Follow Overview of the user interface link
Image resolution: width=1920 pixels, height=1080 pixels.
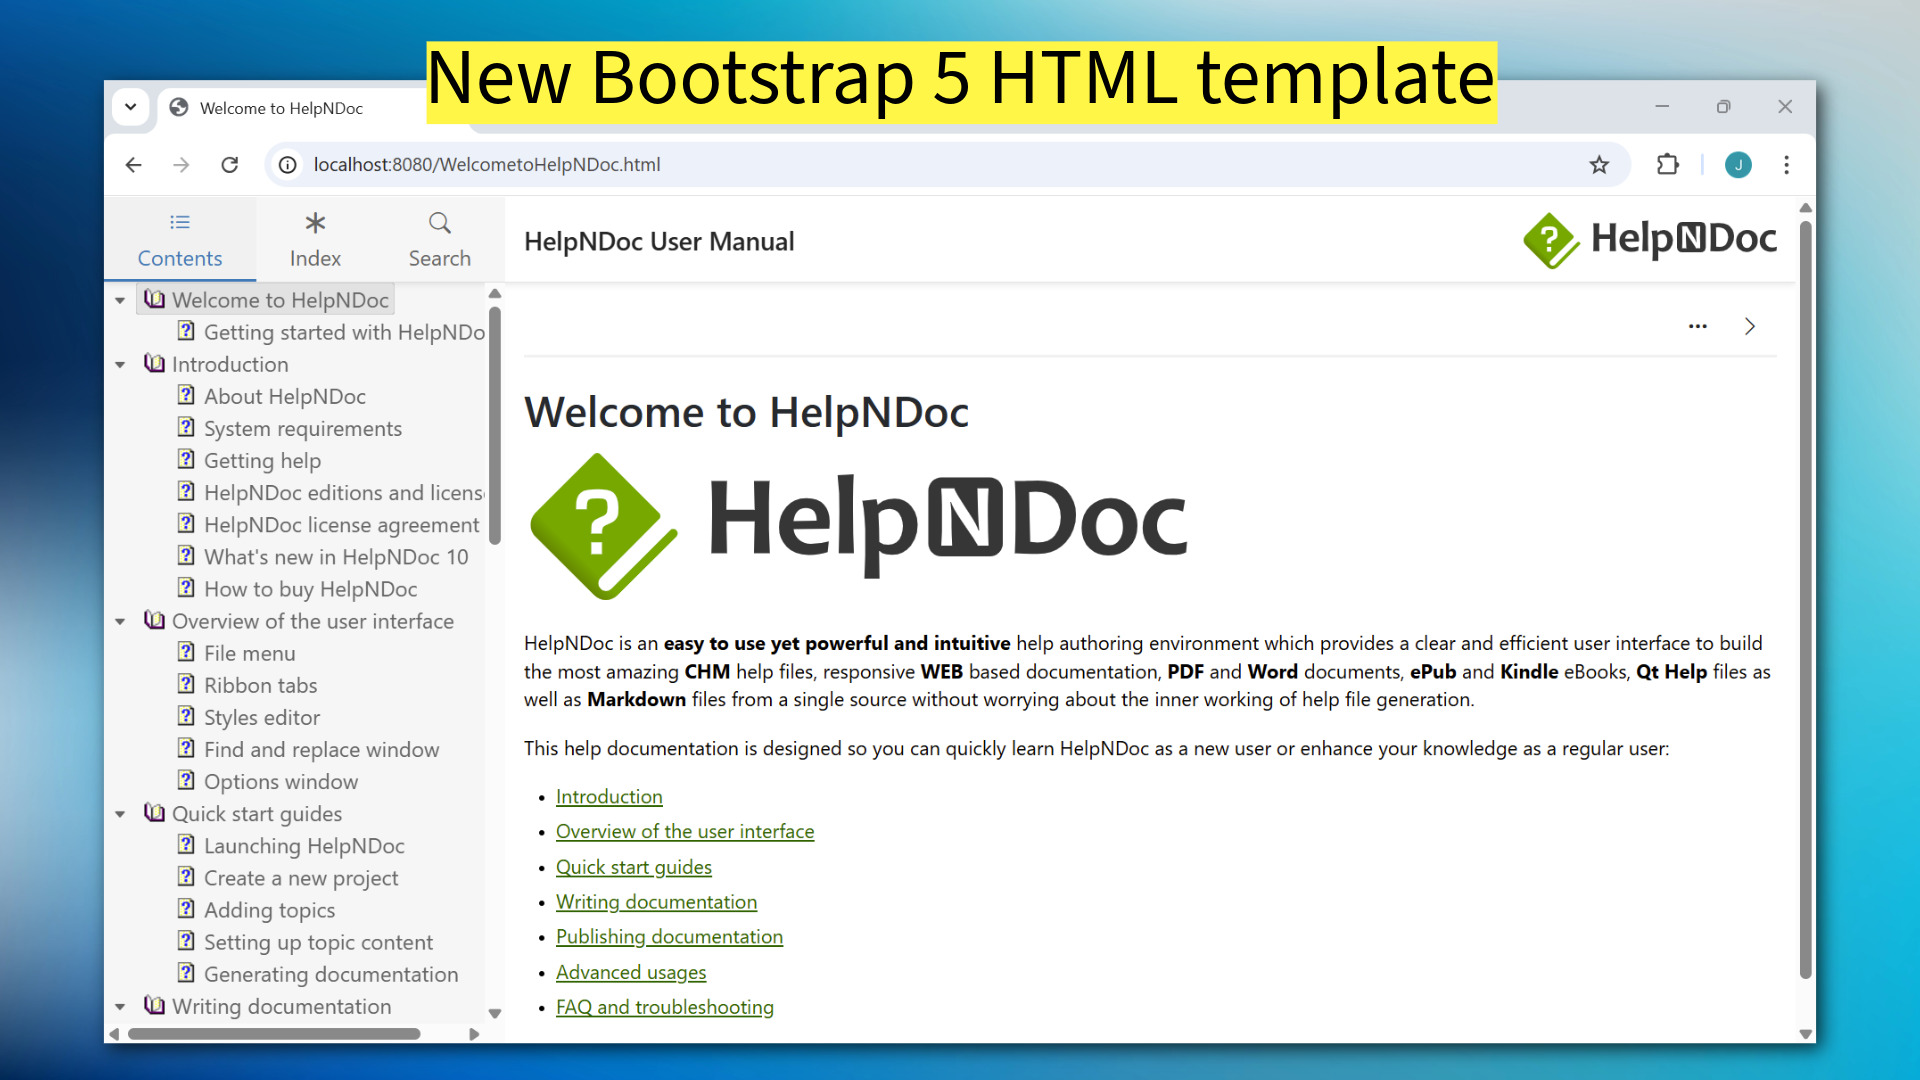[685, 832]
